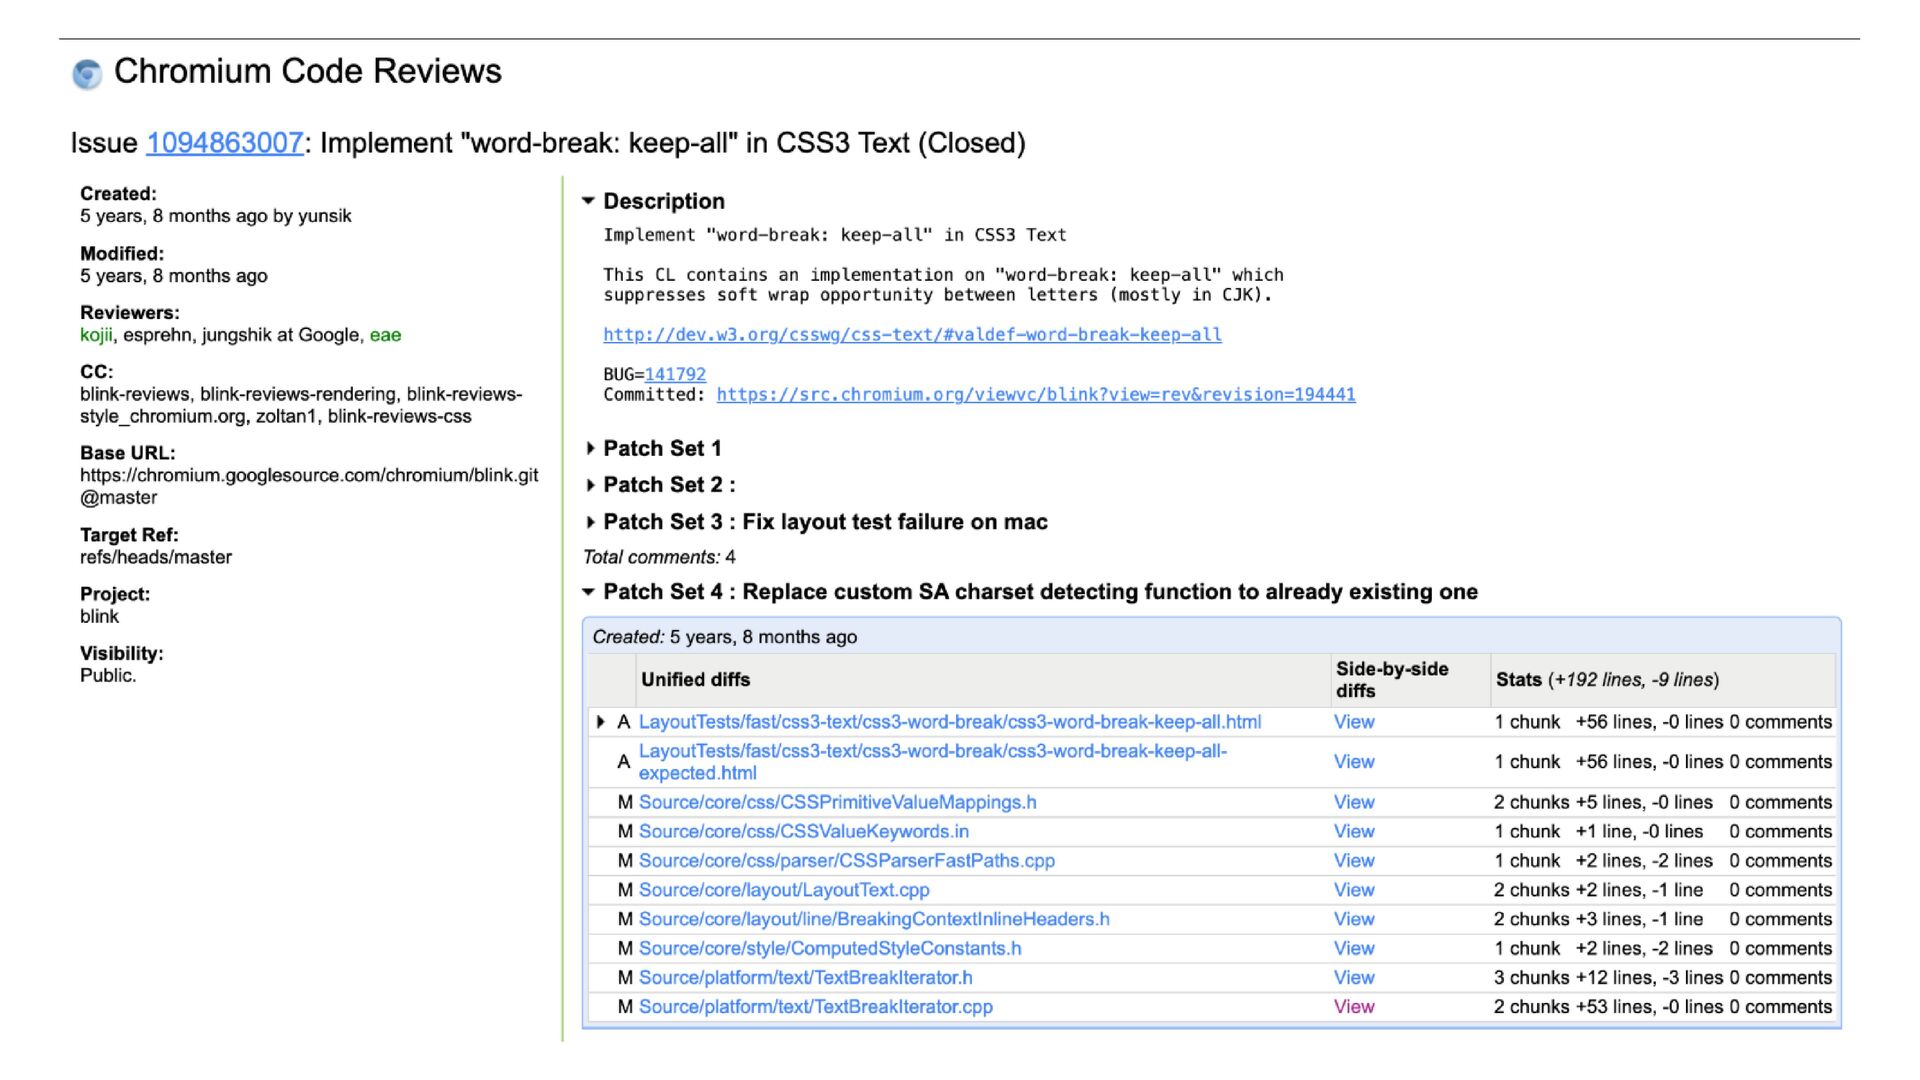Expand Patch Set 1
This screenshot has width=1920, height=1080.
click(590, 448)
